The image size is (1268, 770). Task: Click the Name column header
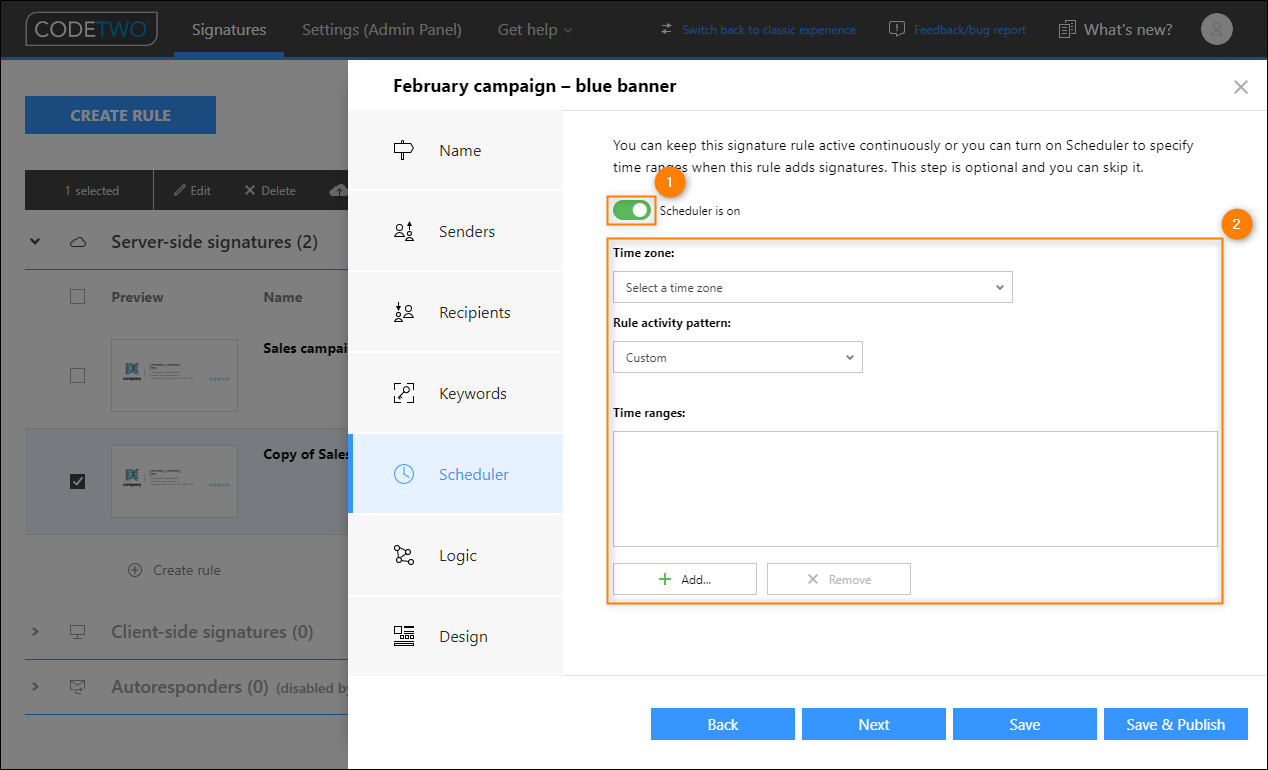pyautogui.click(x=283, y=297)
